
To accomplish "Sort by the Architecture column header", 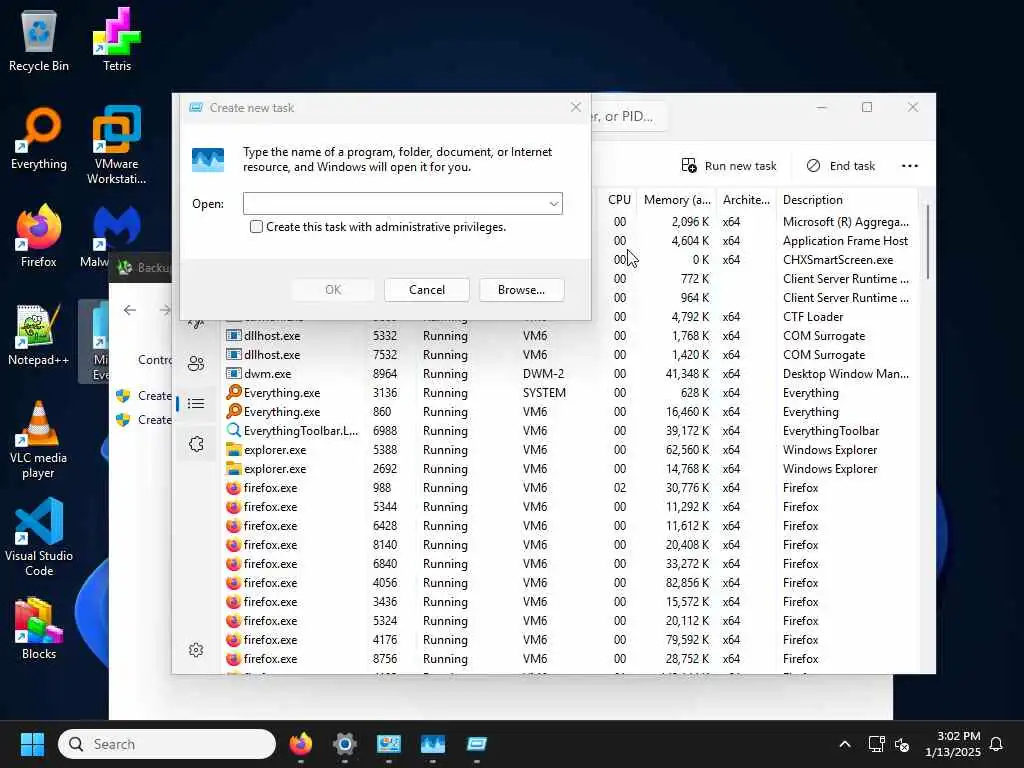I will click(x=746, y=200).
